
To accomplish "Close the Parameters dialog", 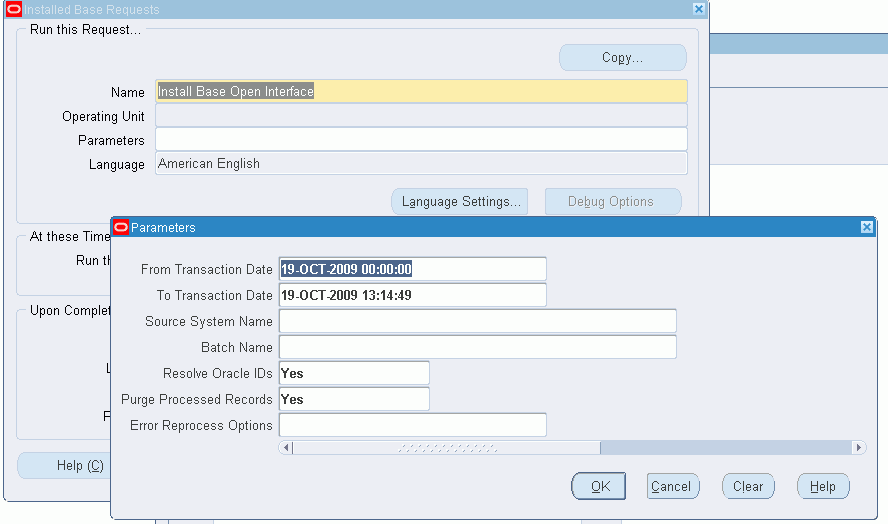I will (866, 227).
